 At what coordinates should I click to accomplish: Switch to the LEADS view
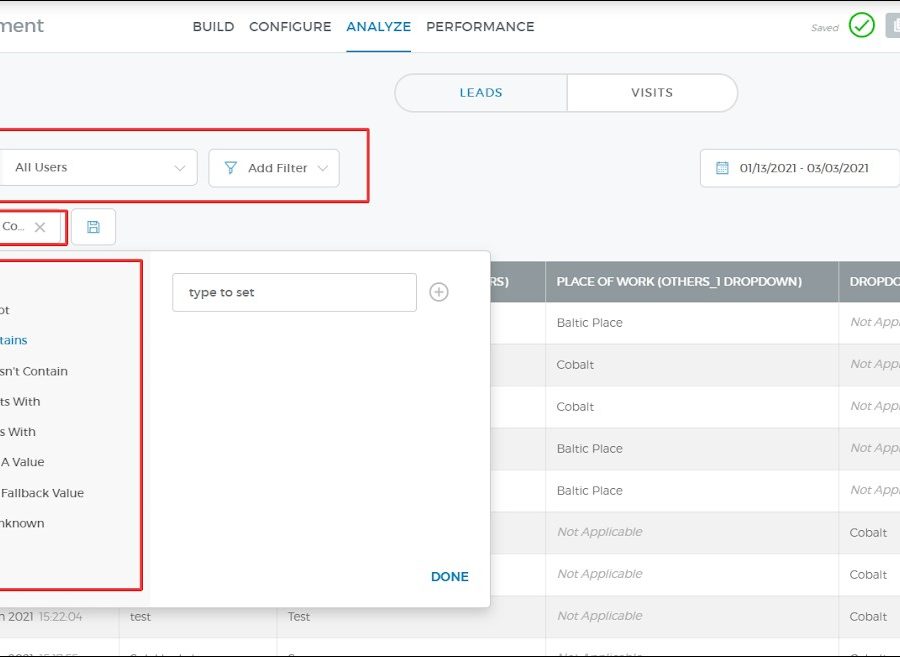481,93
